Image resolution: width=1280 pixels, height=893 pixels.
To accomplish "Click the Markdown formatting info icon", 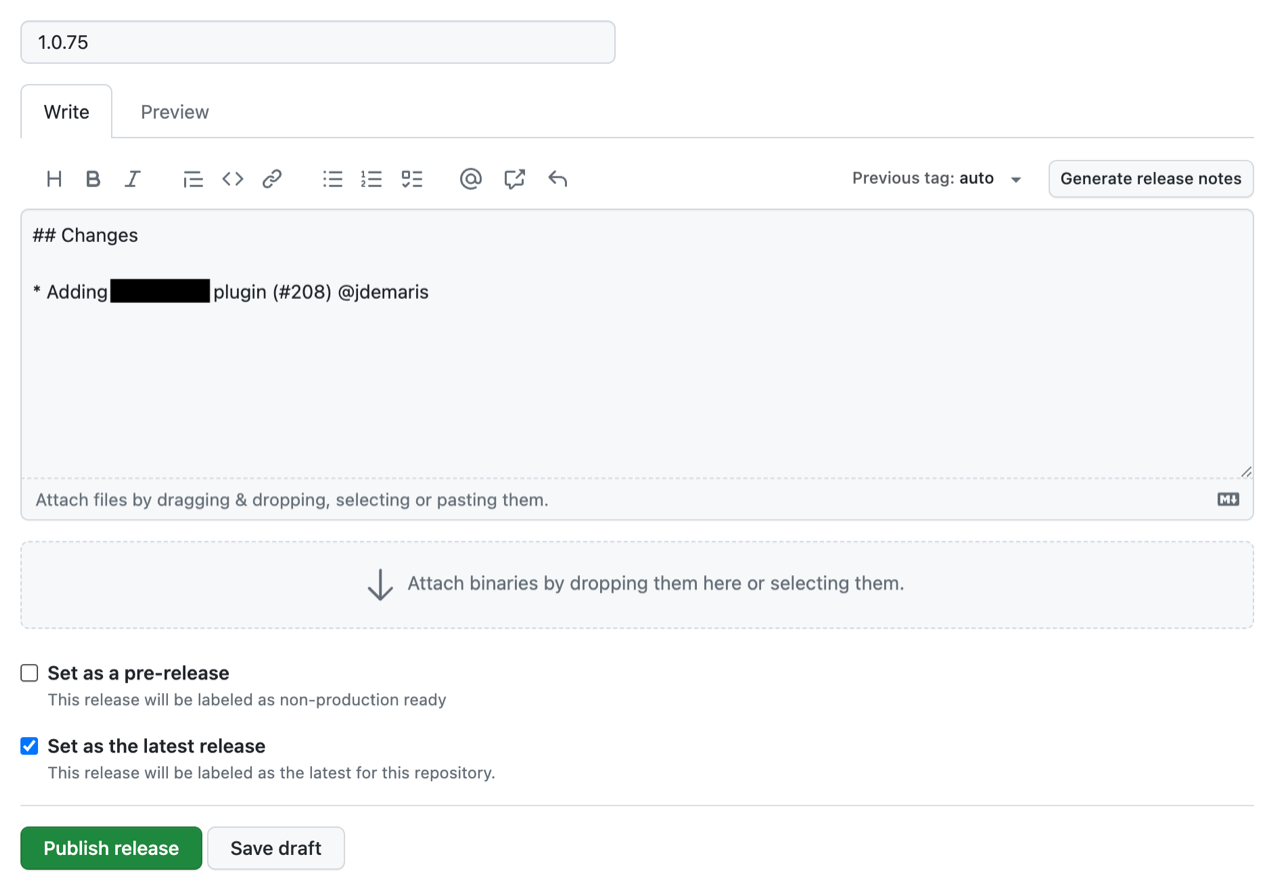I will (1228, 498).
